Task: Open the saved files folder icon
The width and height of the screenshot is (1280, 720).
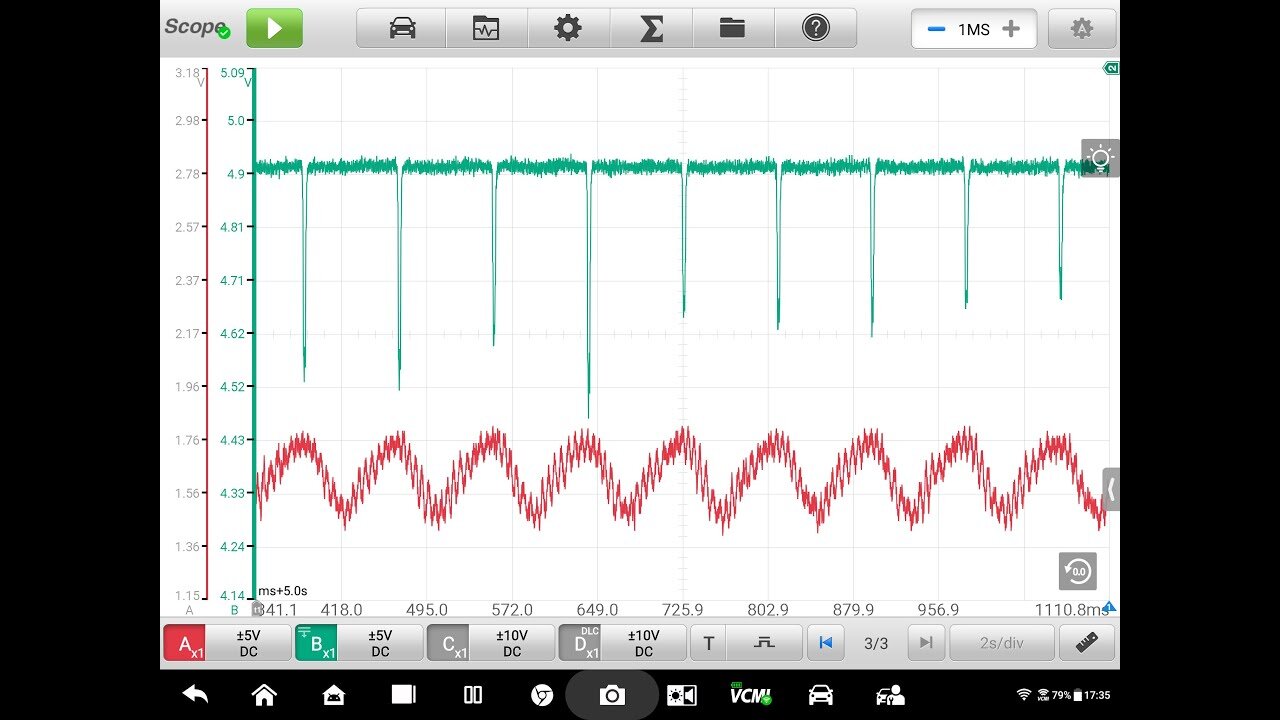Action: pyautogui.click(x=733, y=28)
